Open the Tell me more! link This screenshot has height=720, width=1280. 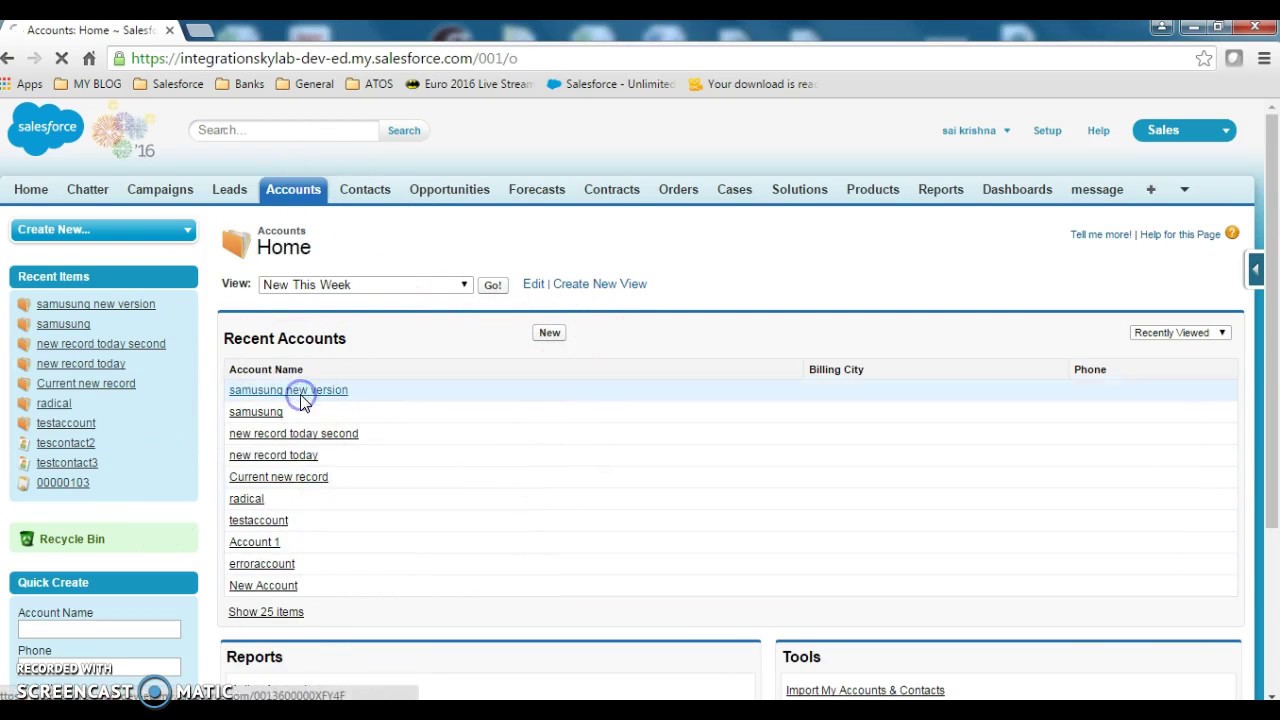click(x=1101, y=234)
